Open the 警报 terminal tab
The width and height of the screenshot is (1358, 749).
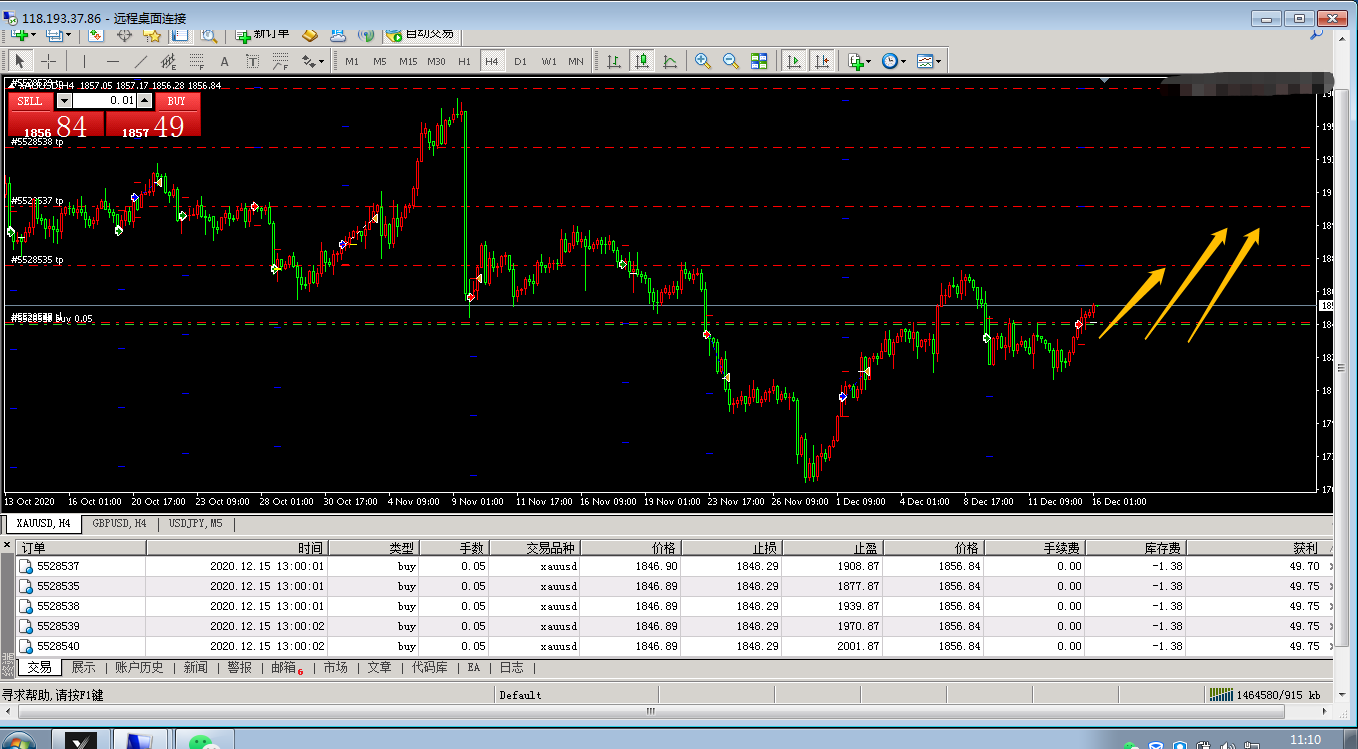239,667
